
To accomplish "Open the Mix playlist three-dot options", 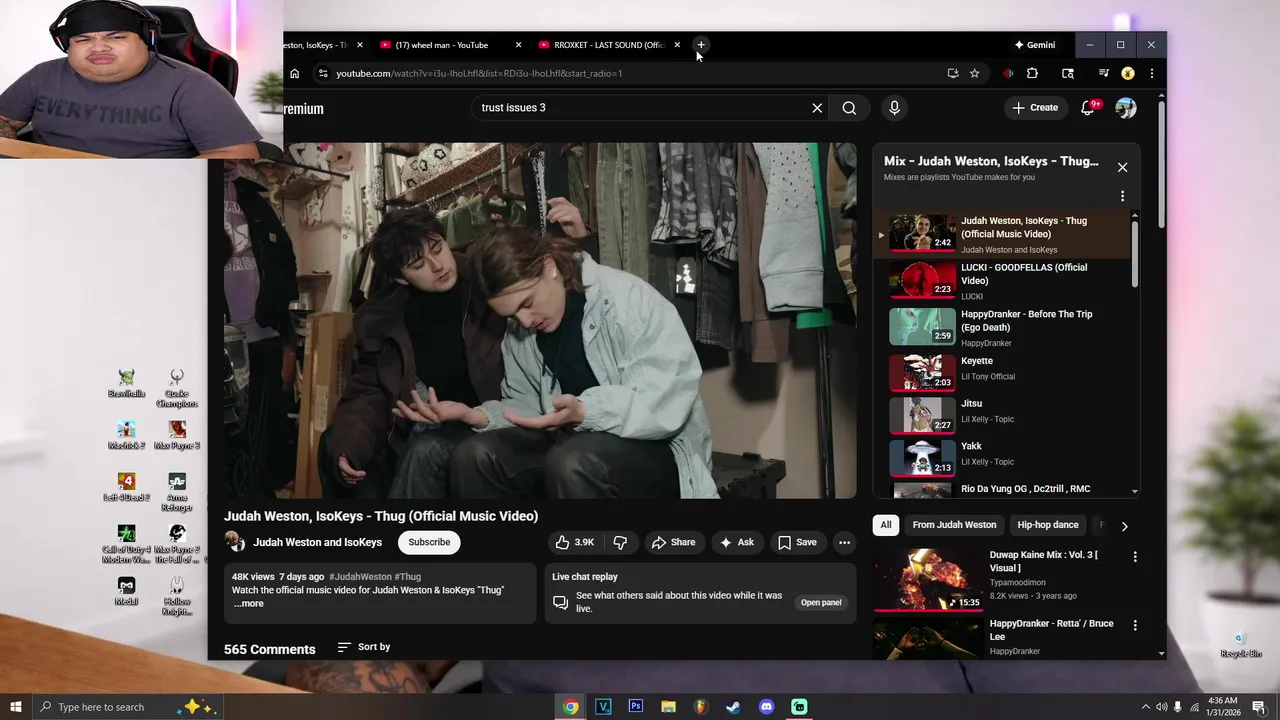I will (1122, 196).
